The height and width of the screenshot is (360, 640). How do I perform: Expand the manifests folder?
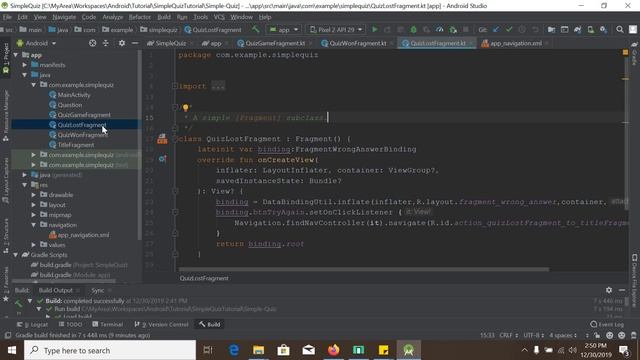pos(24,65)
